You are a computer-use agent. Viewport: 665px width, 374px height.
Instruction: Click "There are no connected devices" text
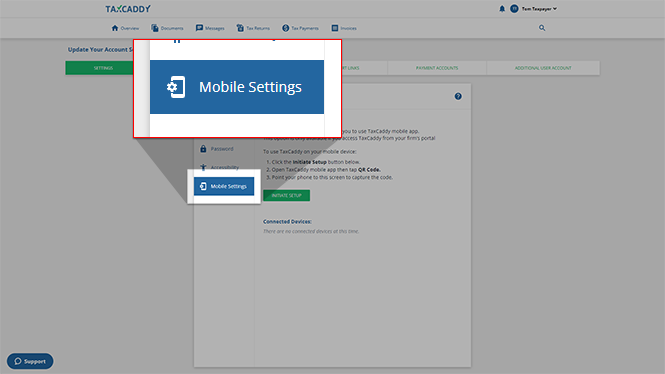(311, 231)
